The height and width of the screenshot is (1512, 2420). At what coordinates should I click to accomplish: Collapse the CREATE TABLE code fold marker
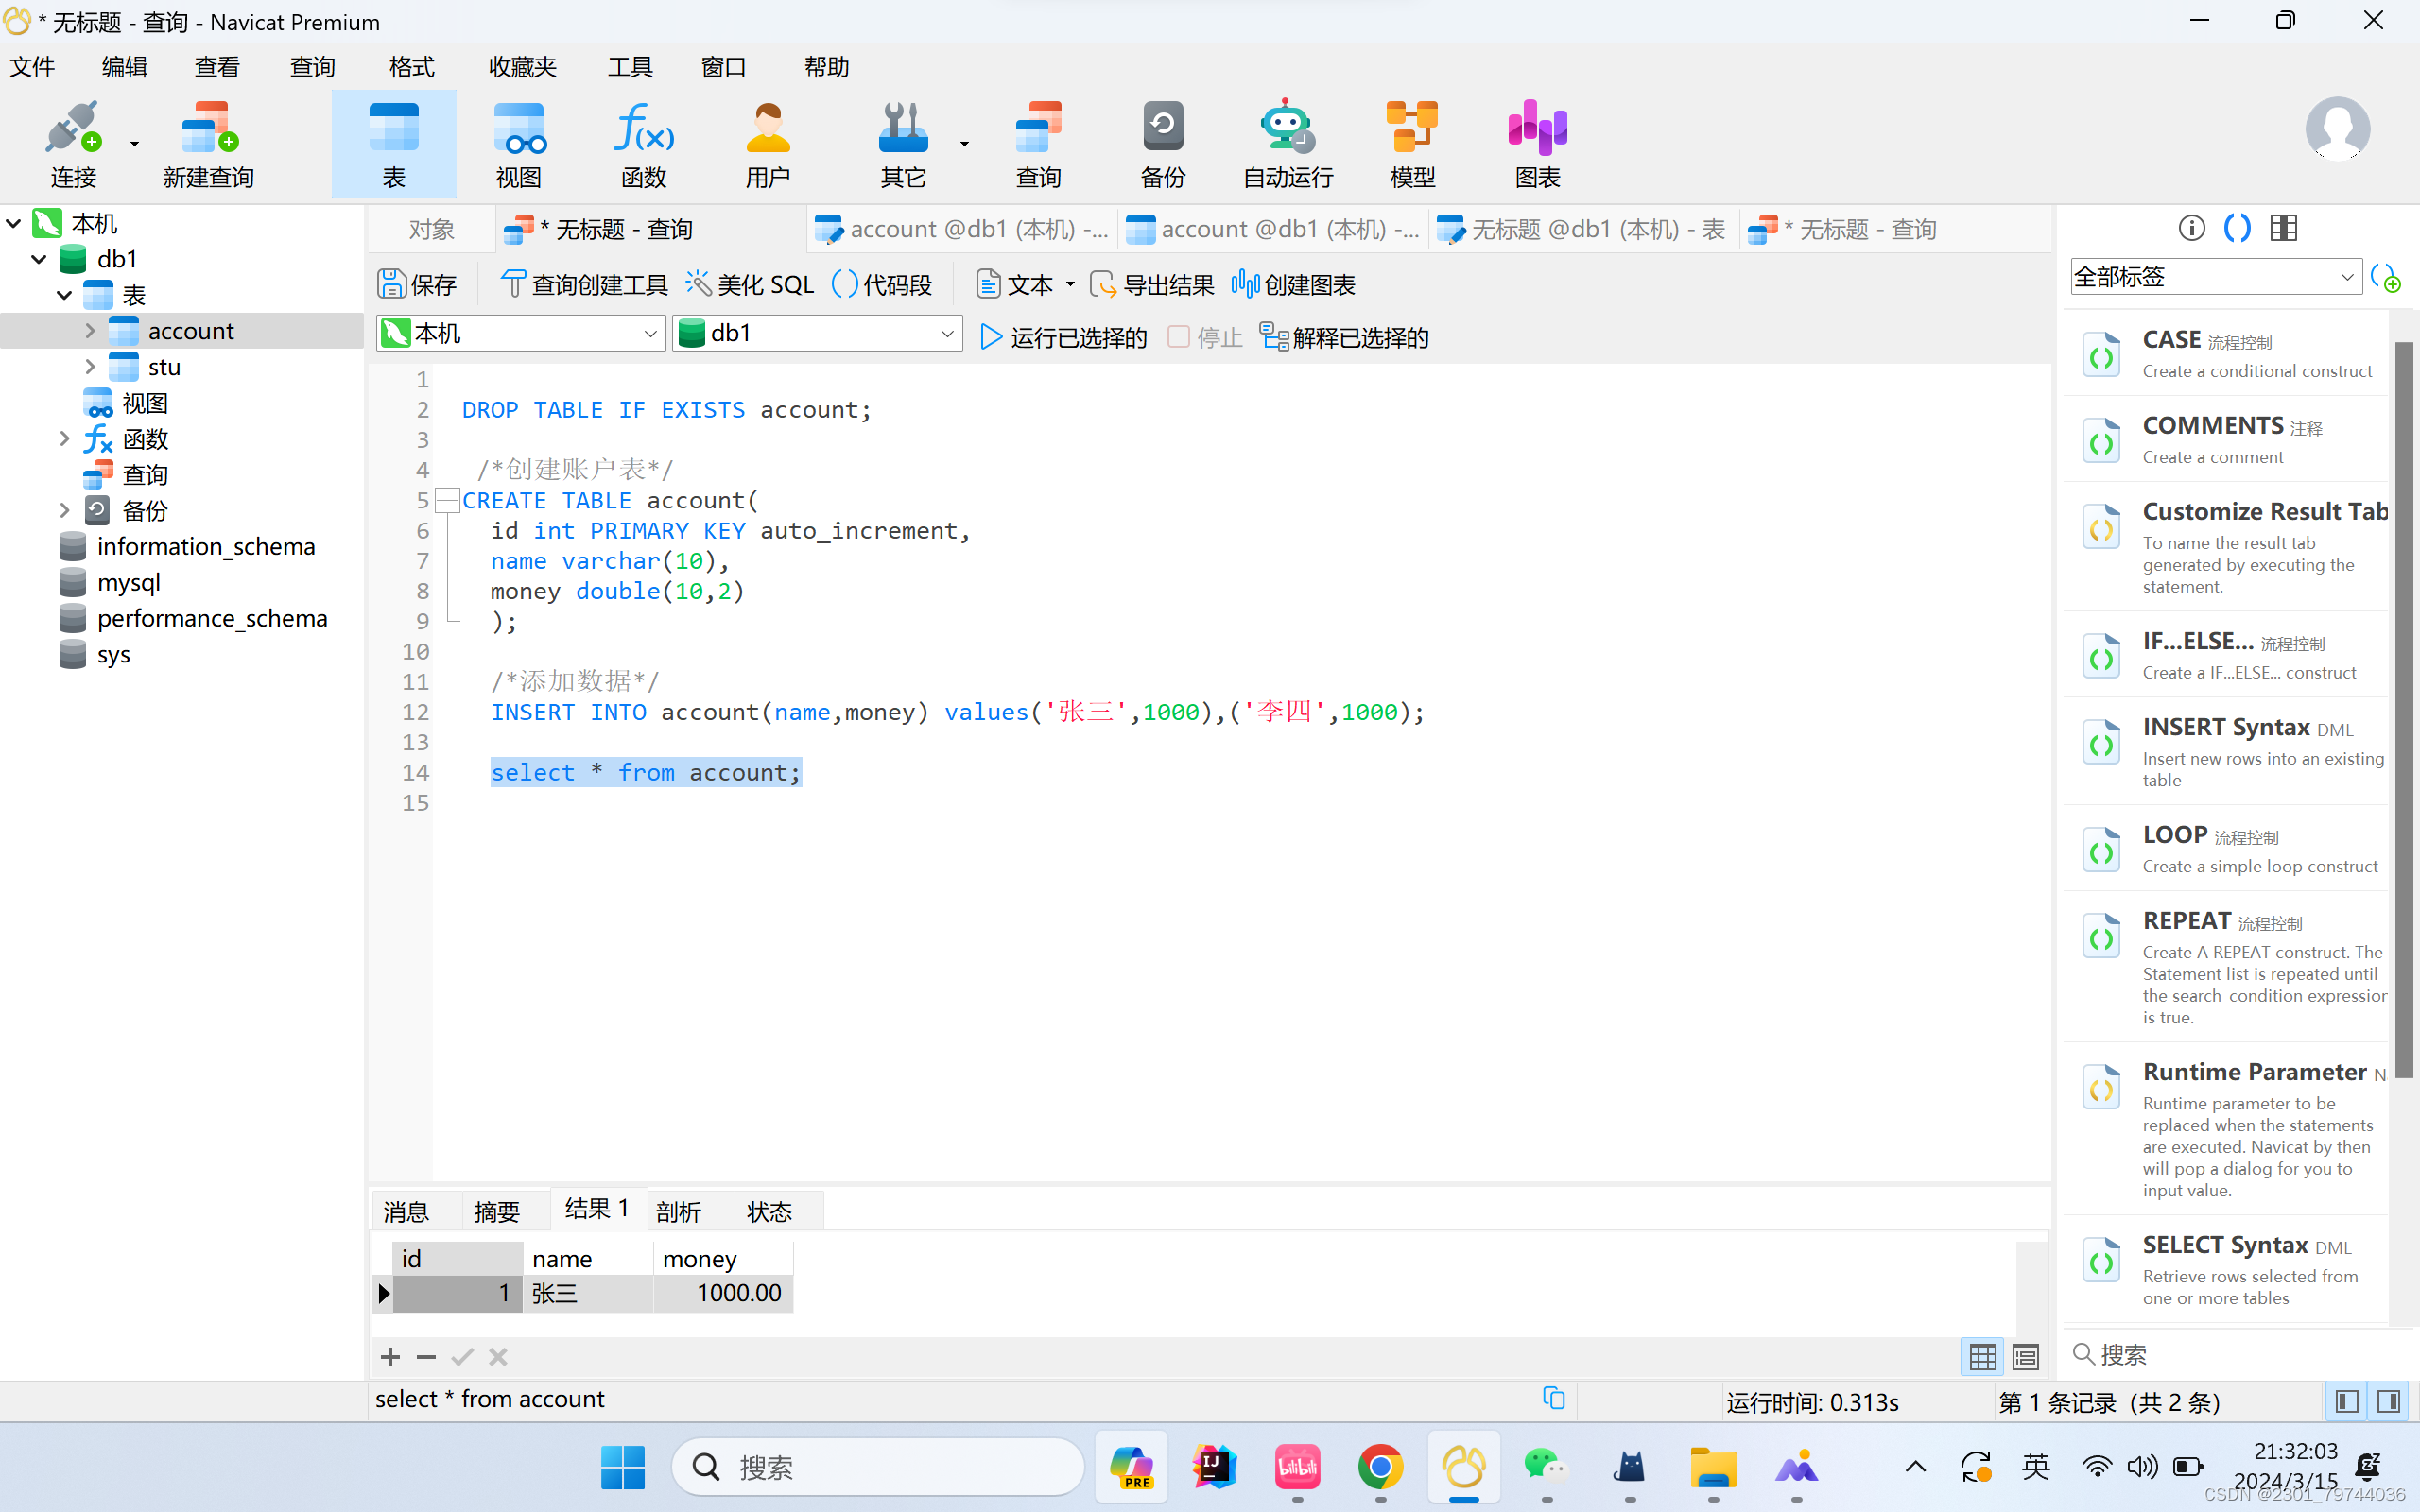[x=448, y=500]
